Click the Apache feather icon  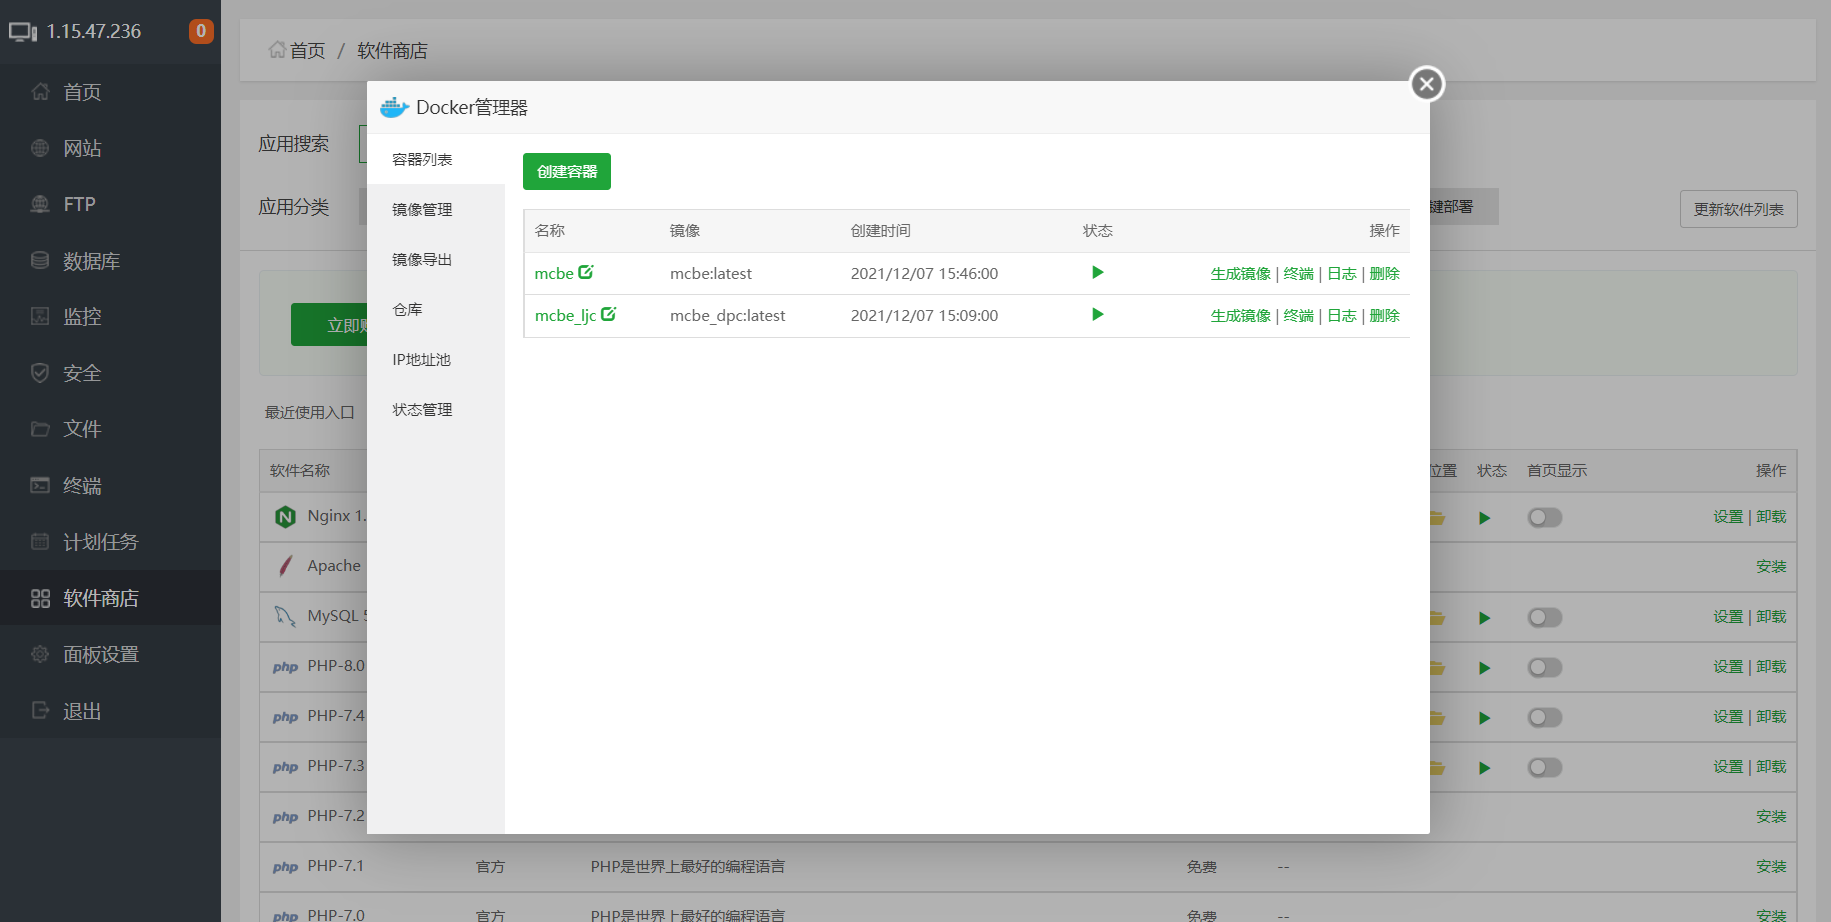coord(285,566)
